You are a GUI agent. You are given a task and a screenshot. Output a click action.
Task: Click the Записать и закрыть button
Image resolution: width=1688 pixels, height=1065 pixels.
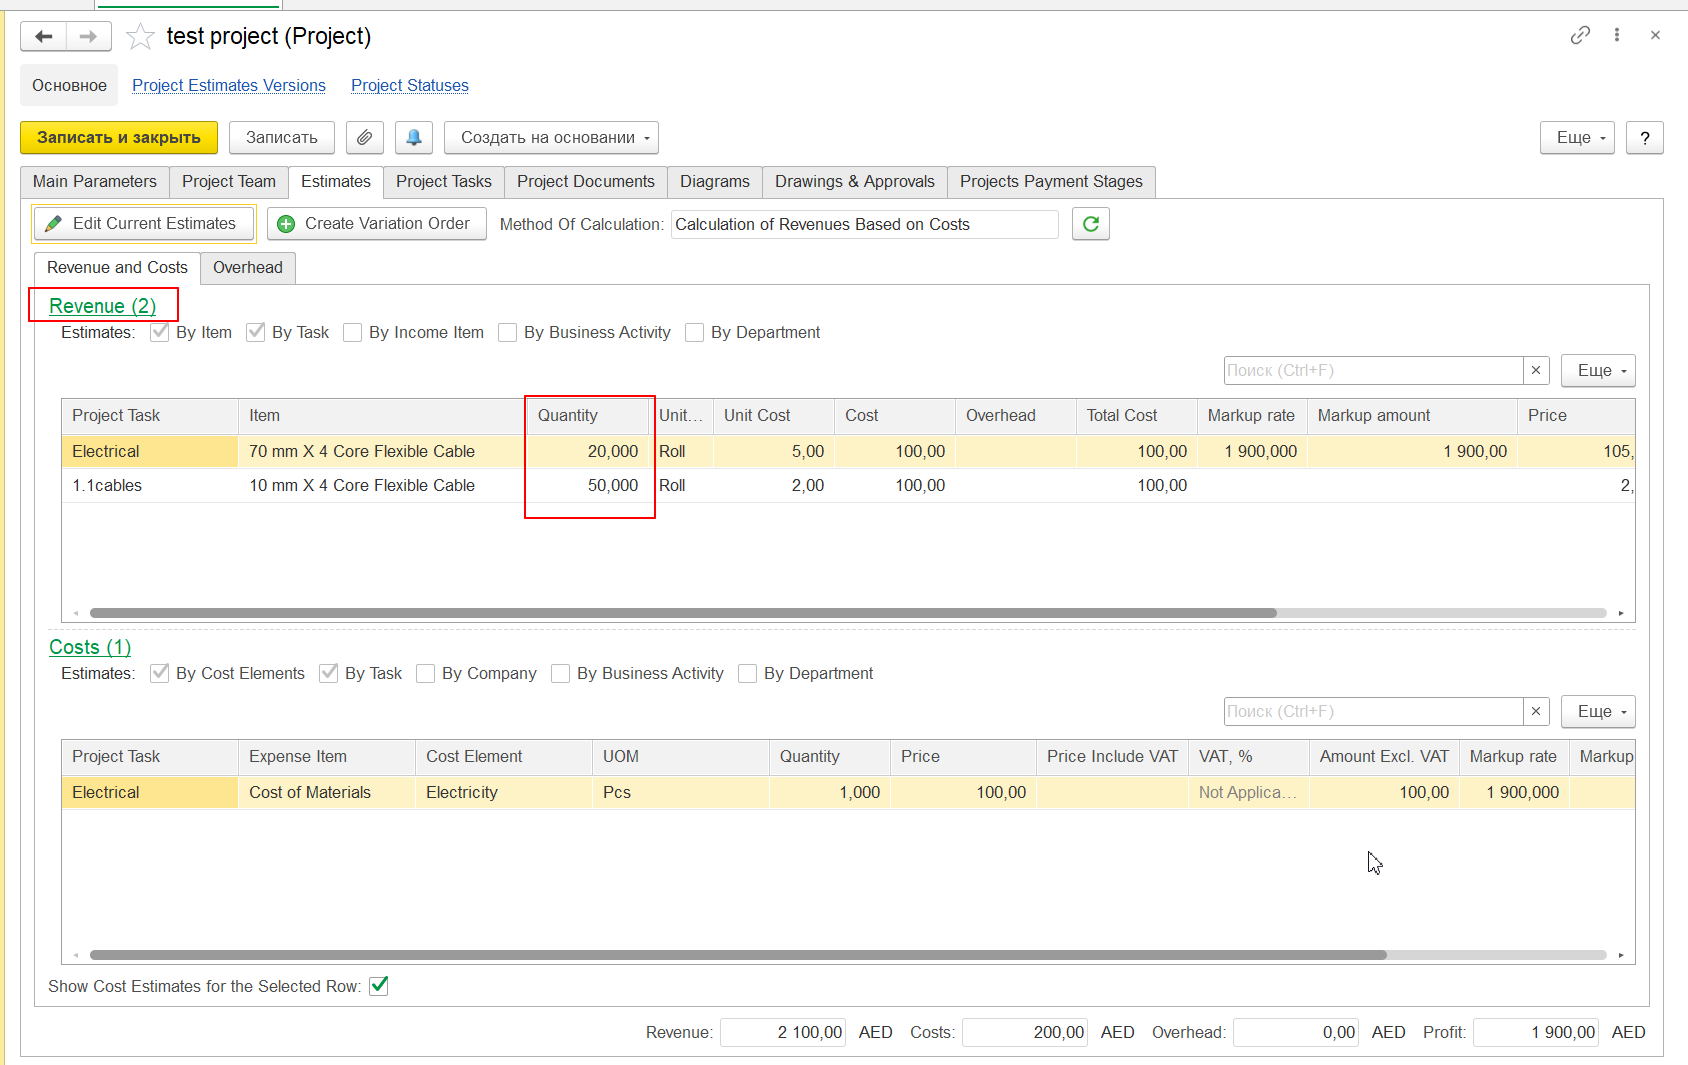click(x=119, y=138)
